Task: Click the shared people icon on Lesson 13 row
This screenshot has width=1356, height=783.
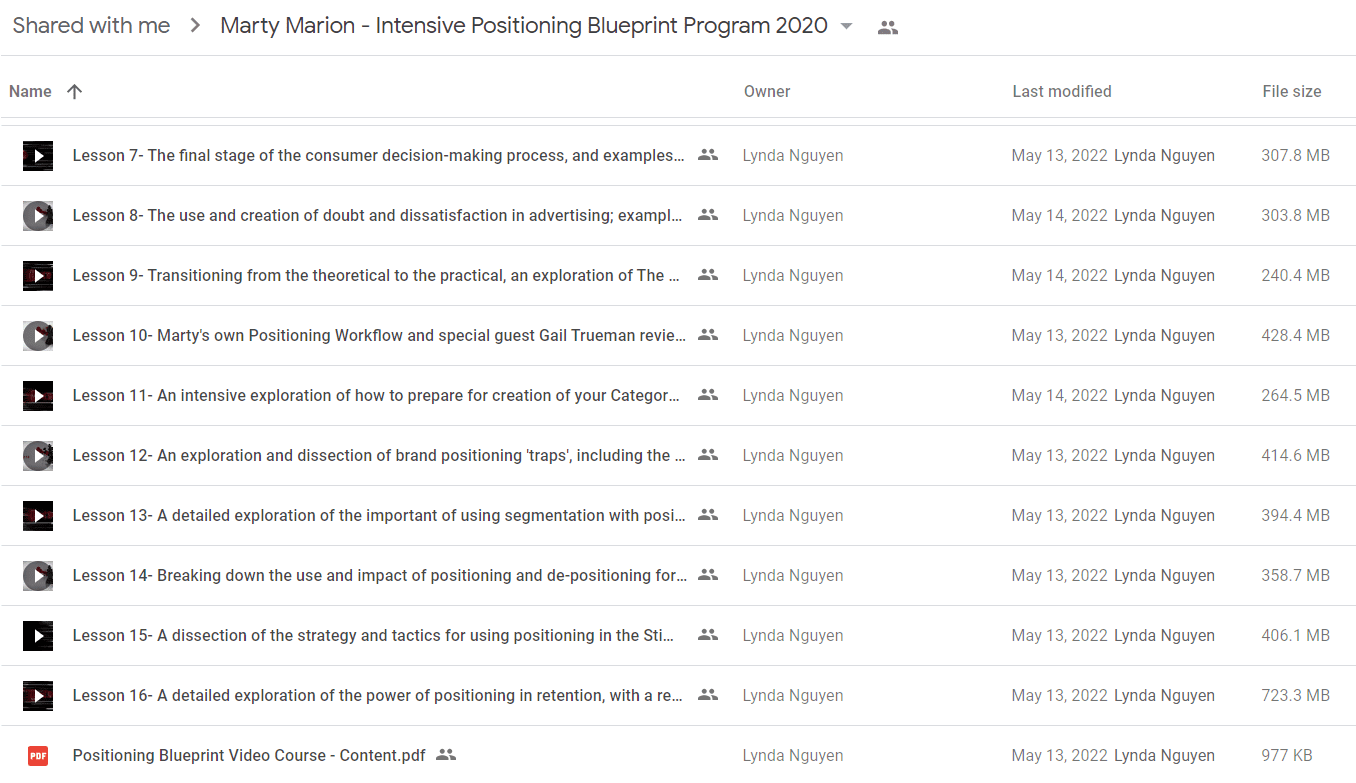Action: click(x=708, y=515)
